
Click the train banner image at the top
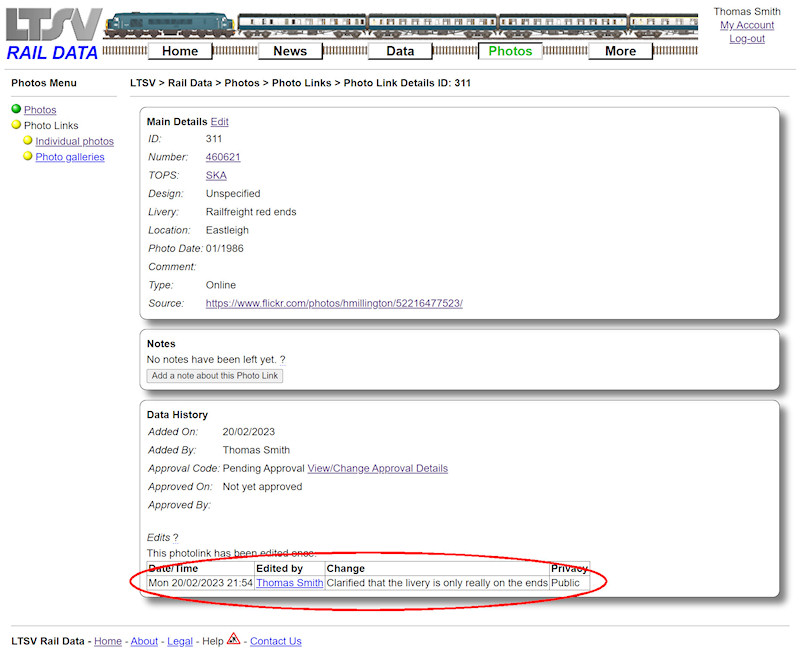(x=400, y=22)
